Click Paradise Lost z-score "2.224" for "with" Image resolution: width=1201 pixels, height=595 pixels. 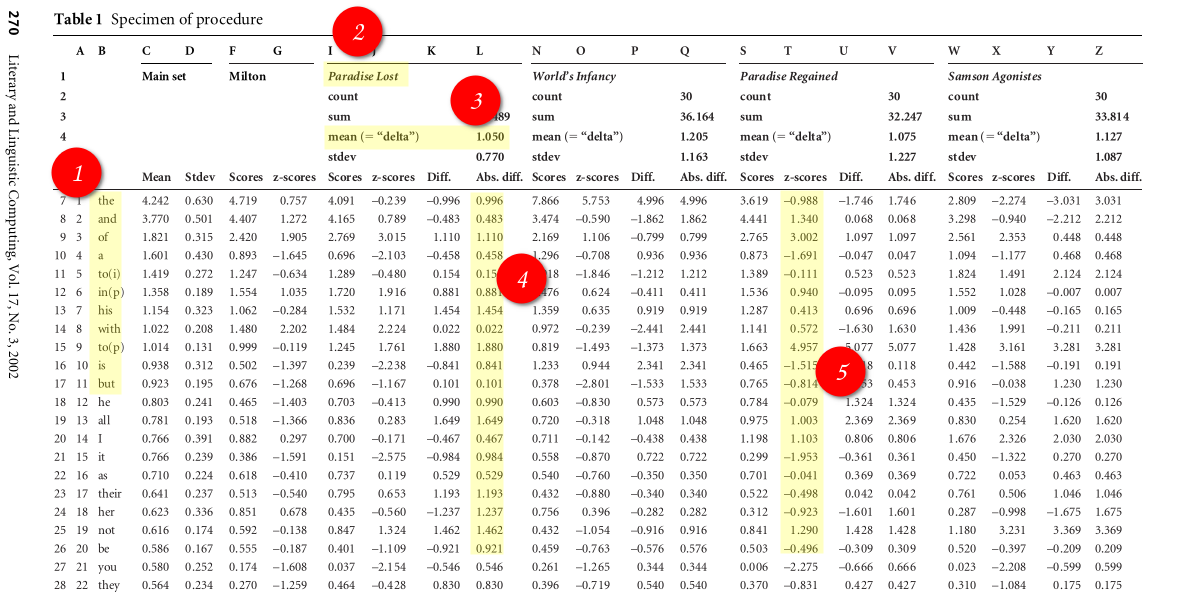click(x=394, y=330)
